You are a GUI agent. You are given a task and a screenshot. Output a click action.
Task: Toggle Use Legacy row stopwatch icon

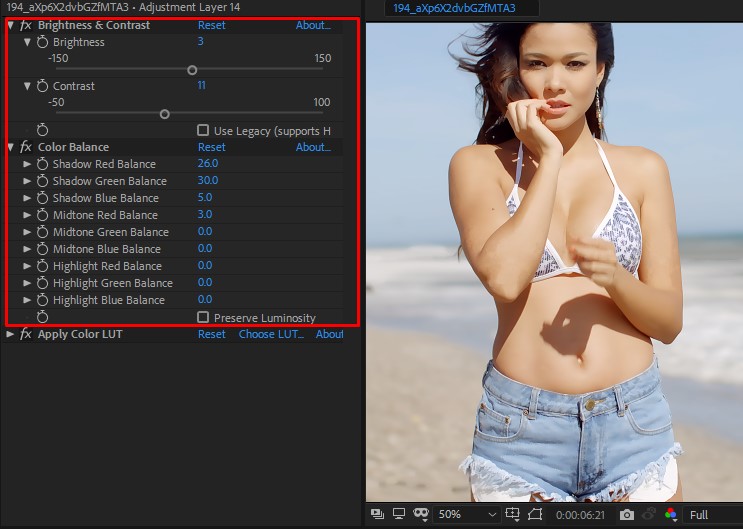[x=43, y=130]
